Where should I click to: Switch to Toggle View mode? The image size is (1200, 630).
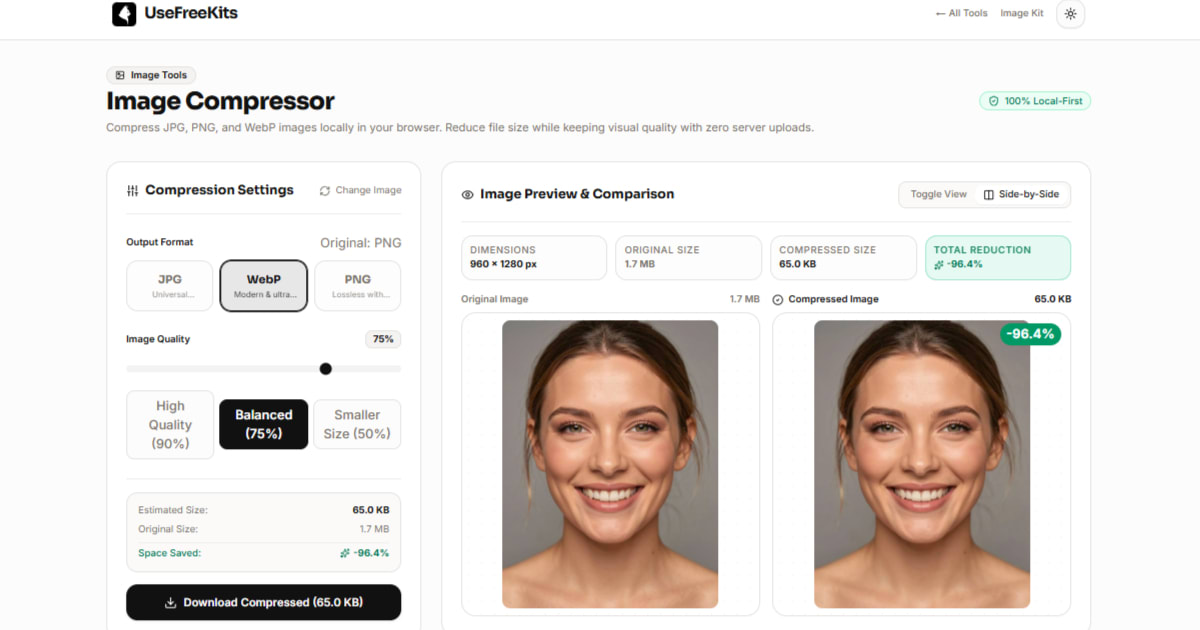point(939,194)
